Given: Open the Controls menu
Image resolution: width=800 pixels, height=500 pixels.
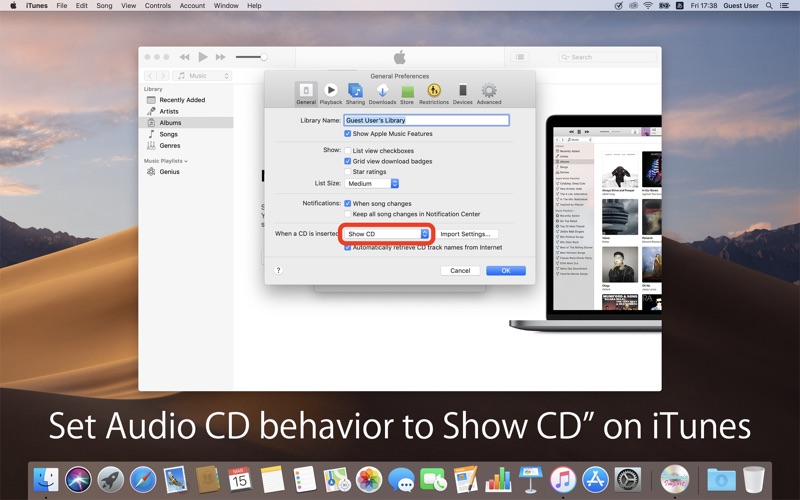Looking at the screenshot, I should (158, 6).
